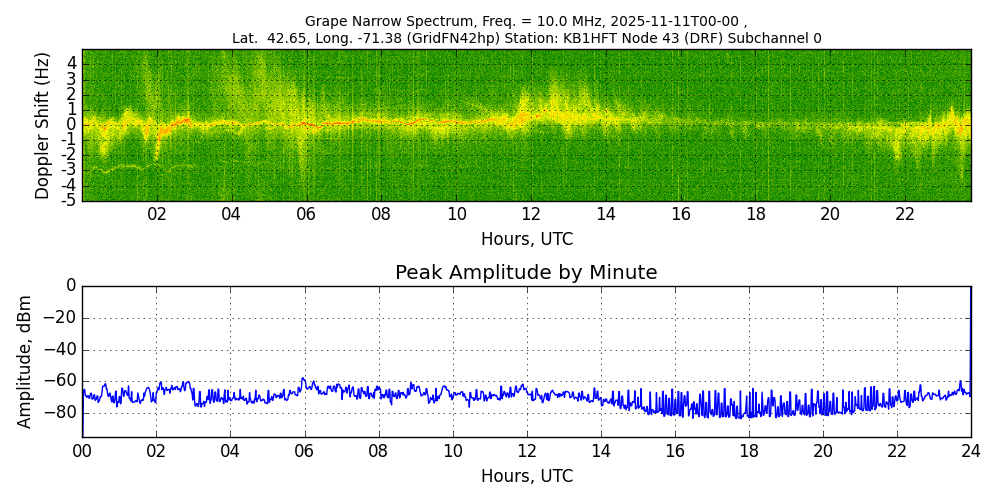The width and height of the screenshot is (1000, 500).
Task: Click the -80 dBm tick label
Action: click(62, 412)
